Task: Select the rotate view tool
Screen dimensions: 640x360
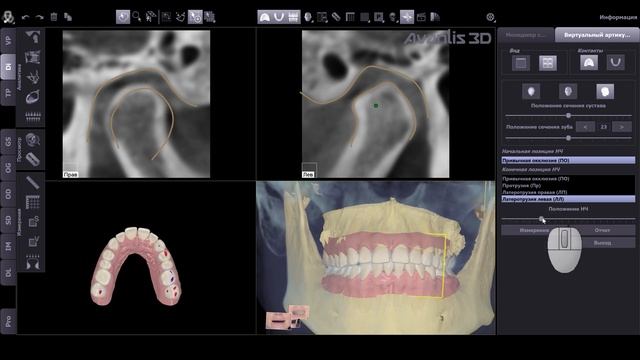Action: tap(123, 17)
